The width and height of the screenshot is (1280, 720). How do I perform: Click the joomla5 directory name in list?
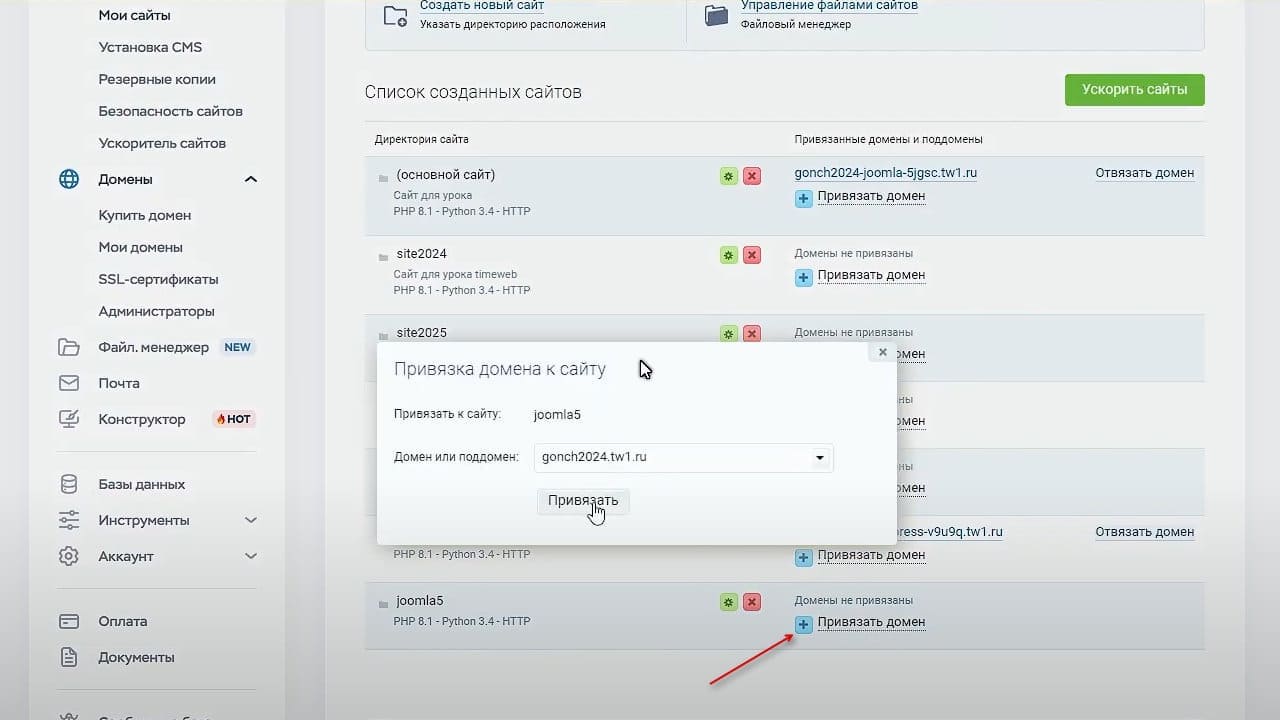pos(419,601)
